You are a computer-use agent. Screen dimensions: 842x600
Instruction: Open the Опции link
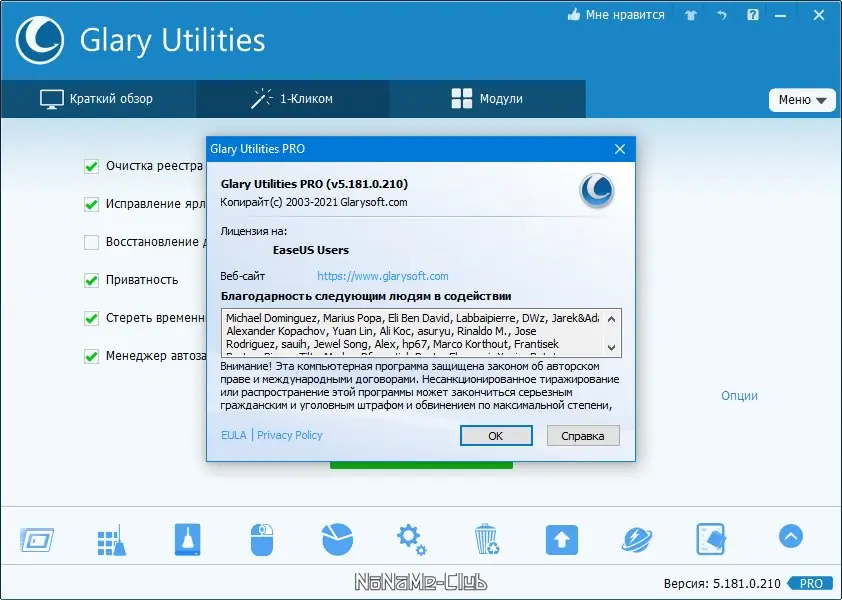click(x=739, y=396)
